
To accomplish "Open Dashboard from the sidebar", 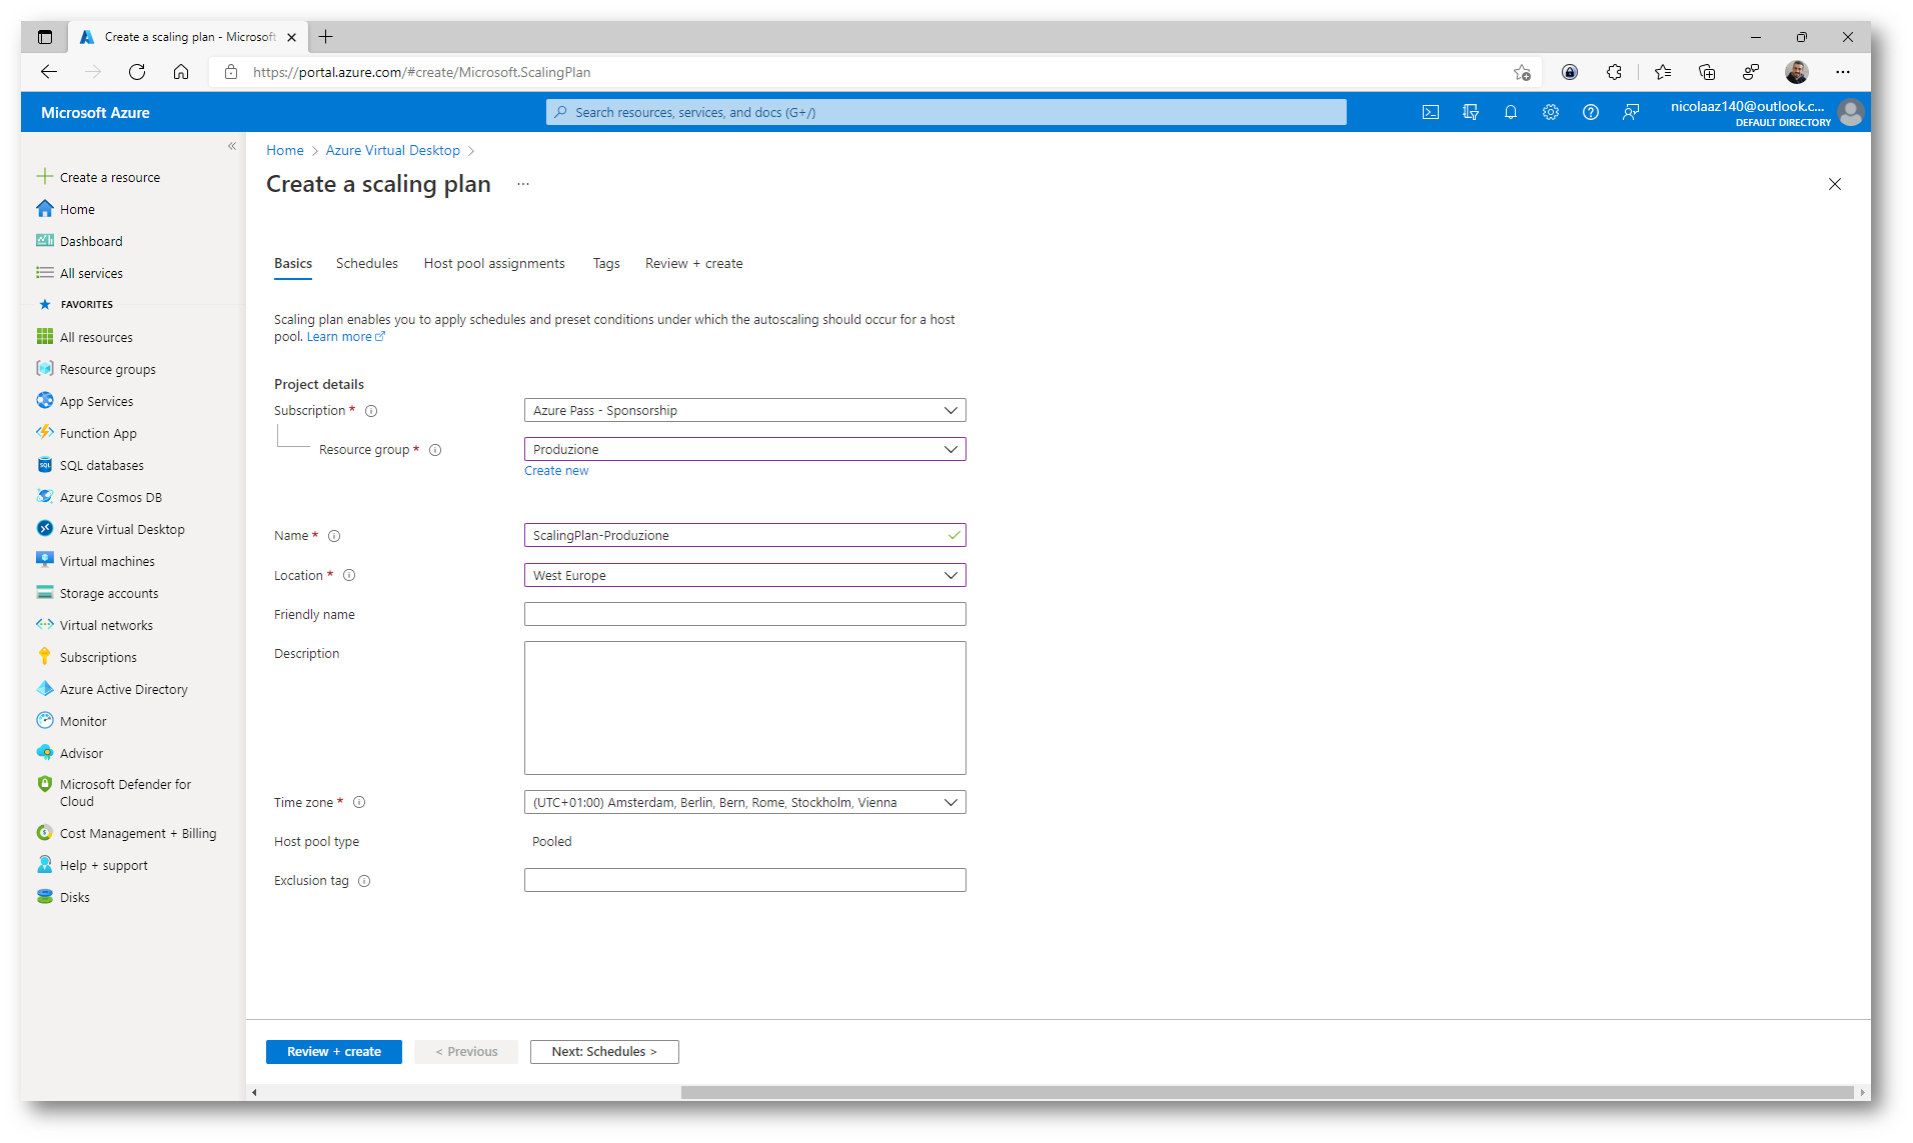I will tap(91, 241).
